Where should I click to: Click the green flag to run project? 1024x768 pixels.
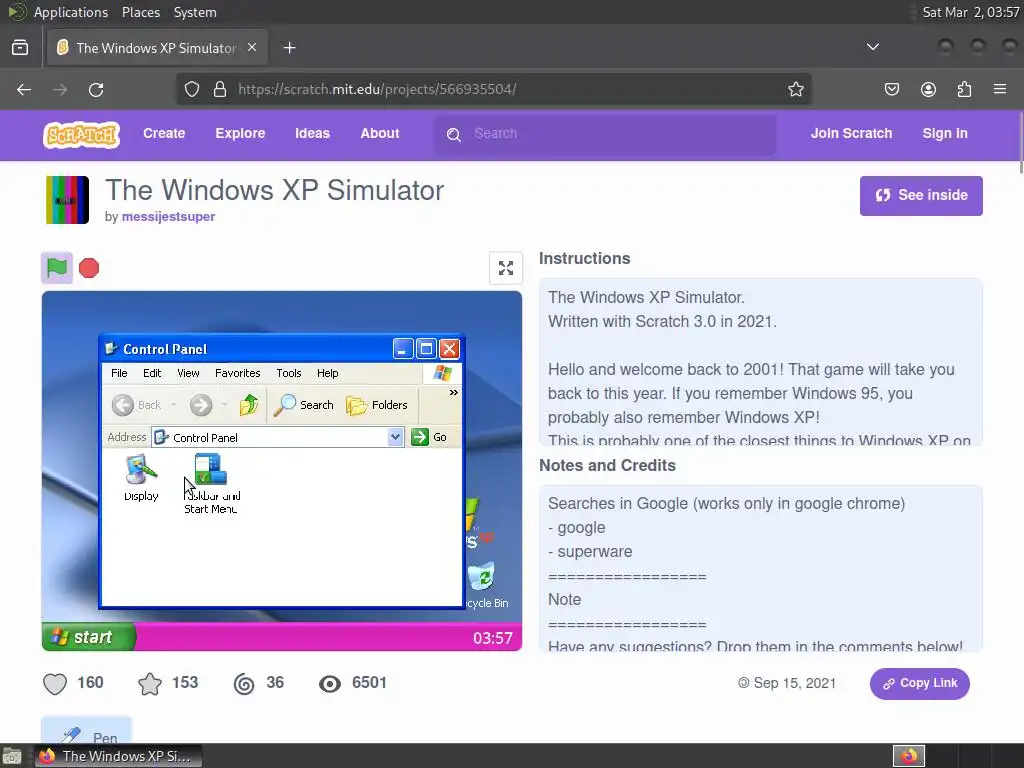point(57,268)
